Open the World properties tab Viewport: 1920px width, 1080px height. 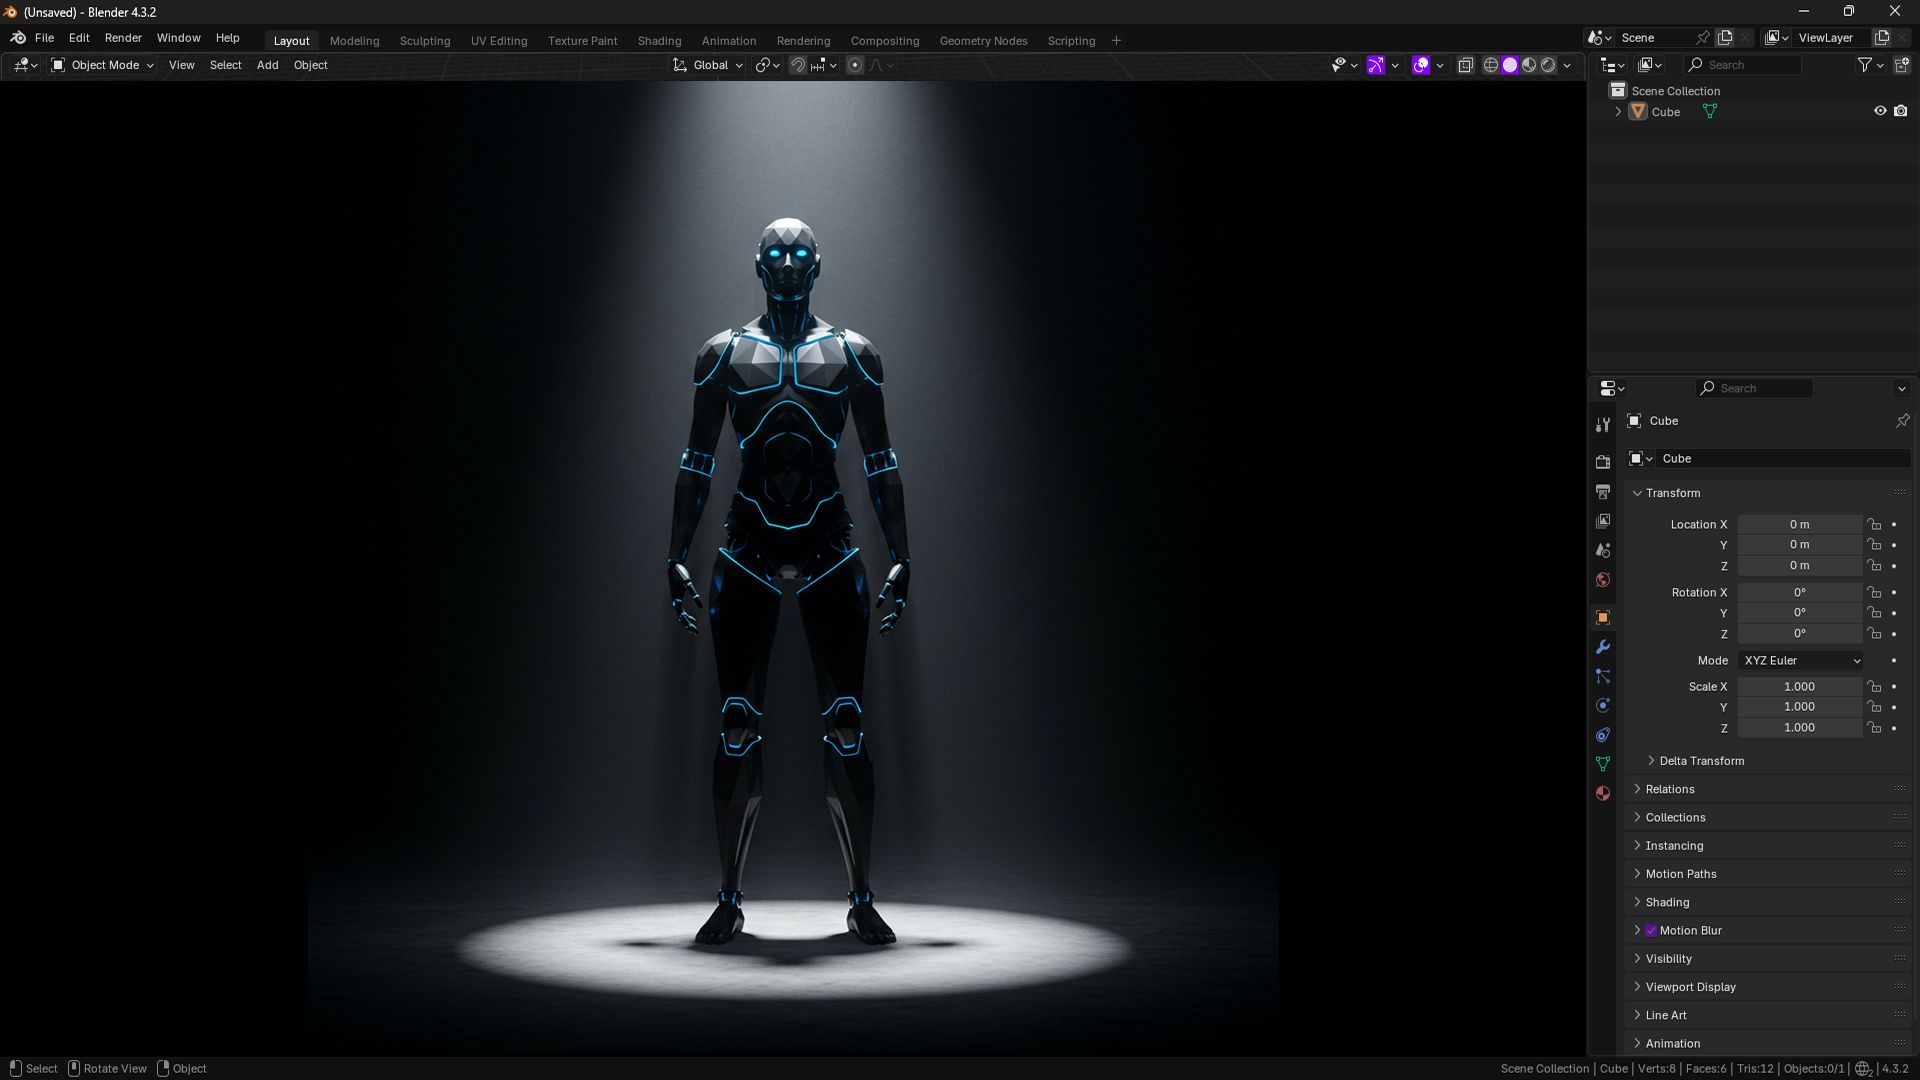click(1603, 580)
